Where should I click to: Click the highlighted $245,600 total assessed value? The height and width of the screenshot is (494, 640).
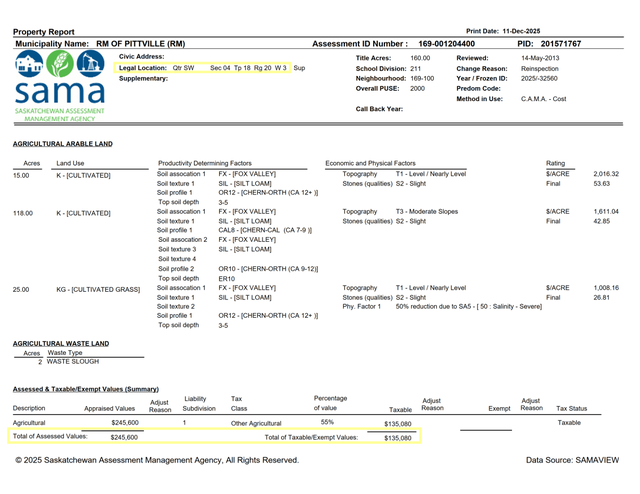point(124,437)
